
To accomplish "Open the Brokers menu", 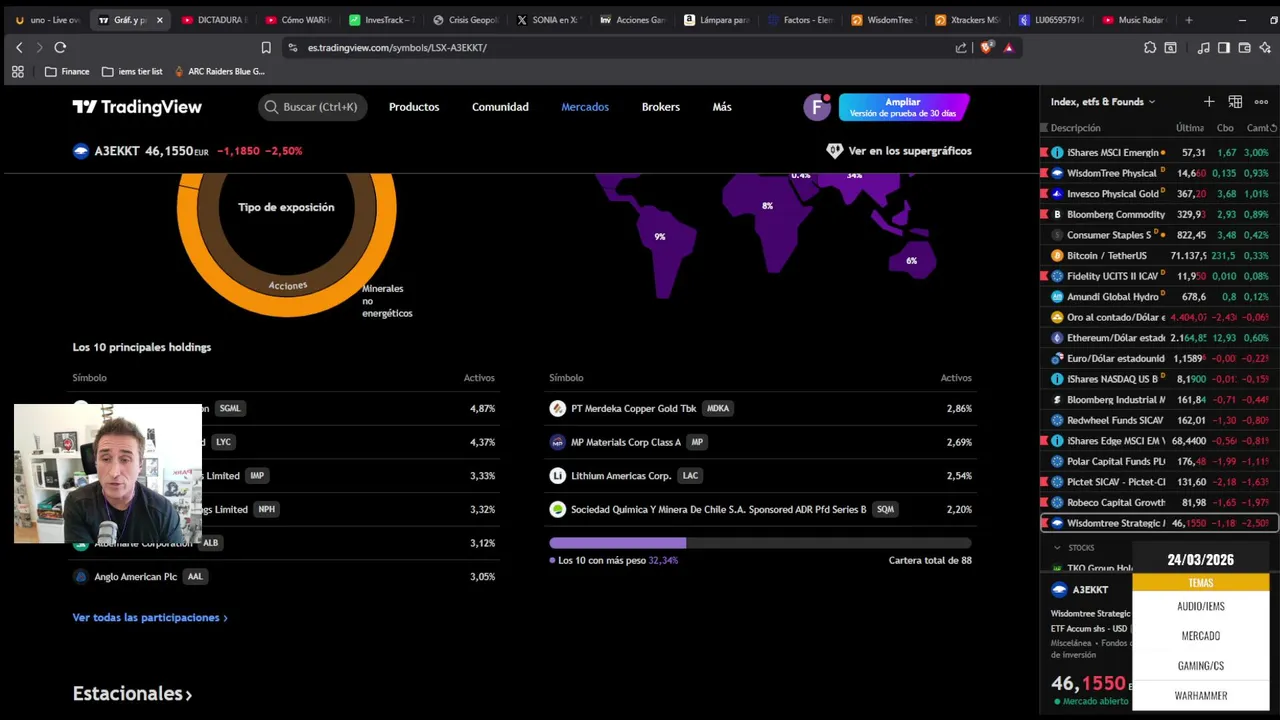I will point(661,107).
